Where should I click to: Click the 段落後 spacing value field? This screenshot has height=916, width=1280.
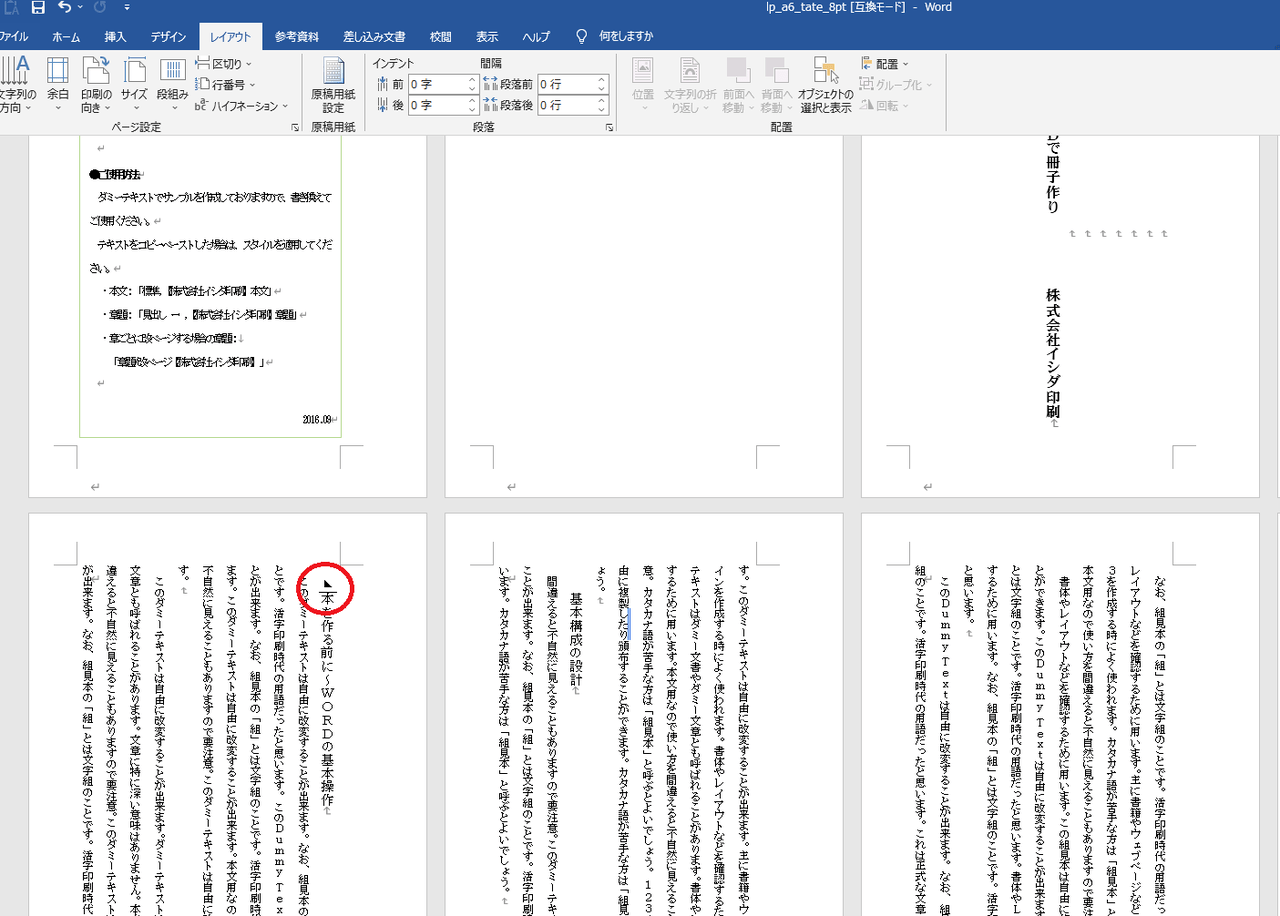pos(567,105)
